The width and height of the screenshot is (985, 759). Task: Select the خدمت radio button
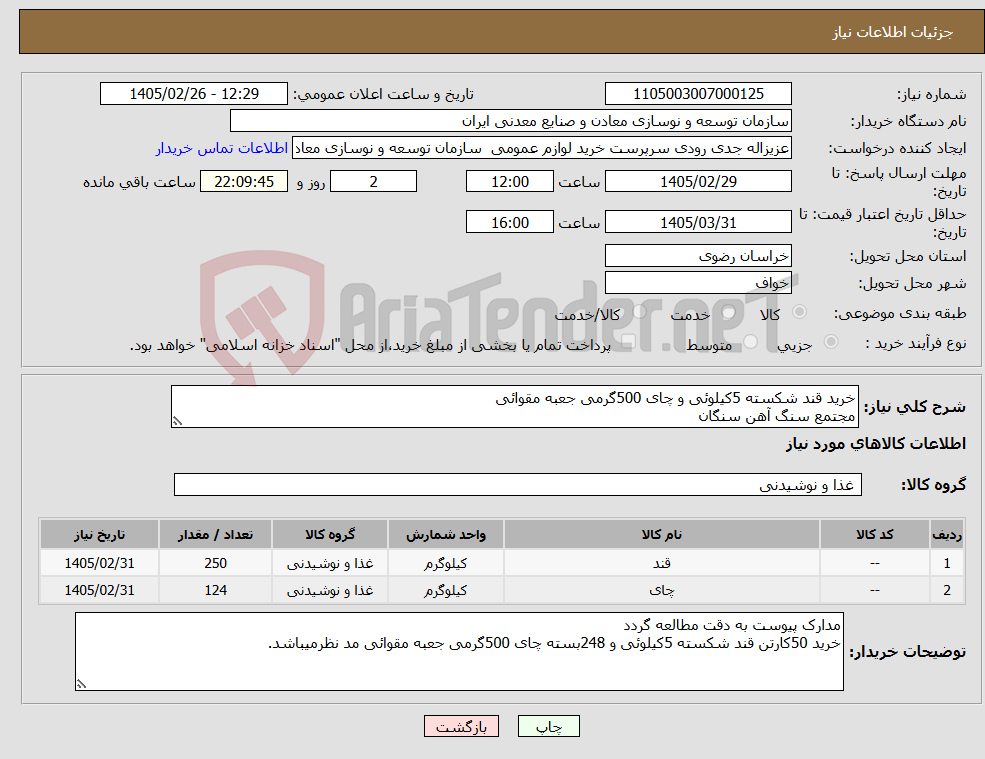pos(728,312)
